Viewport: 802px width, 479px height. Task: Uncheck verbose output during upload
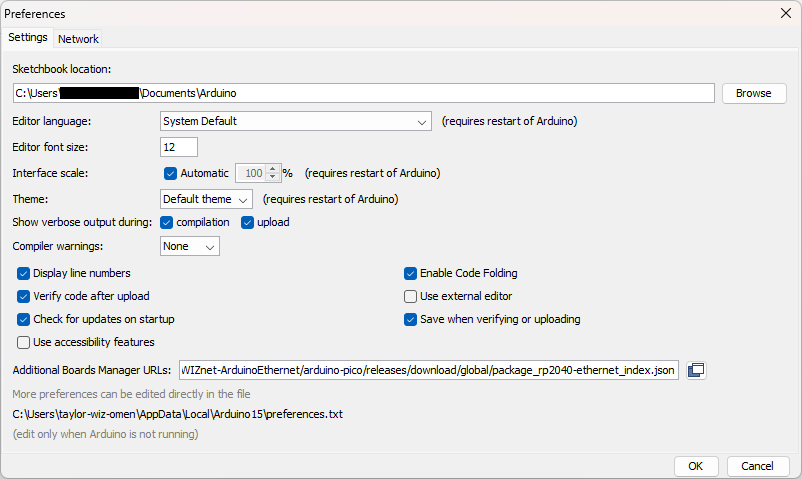[248, 223]
